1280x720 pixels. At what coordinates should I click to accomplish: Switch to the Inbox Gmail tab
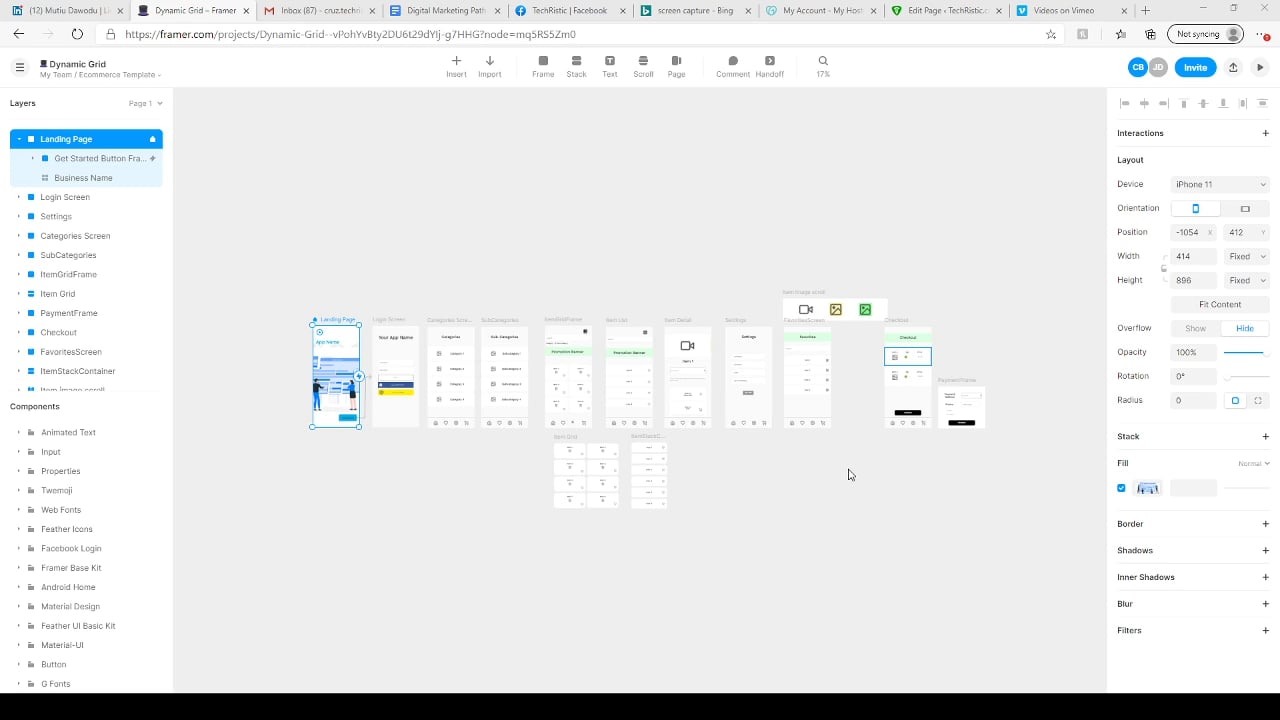pyautogui.click(x=319, y=10)
